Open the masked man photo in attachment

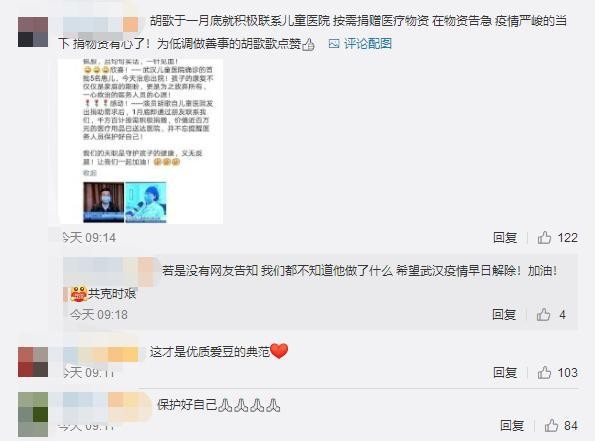104,202
